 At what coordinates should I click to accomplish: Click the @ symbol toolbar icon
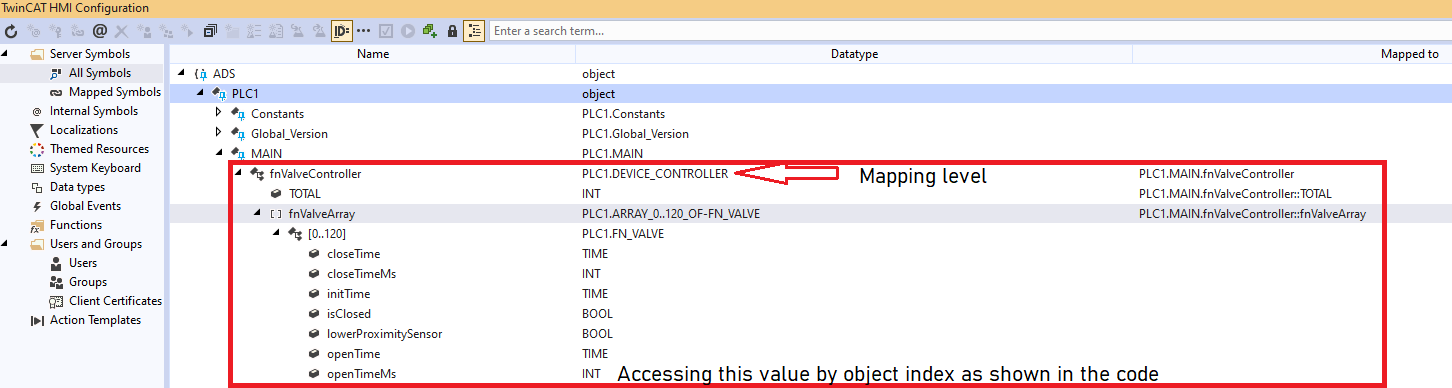click(x=99, y=31)
